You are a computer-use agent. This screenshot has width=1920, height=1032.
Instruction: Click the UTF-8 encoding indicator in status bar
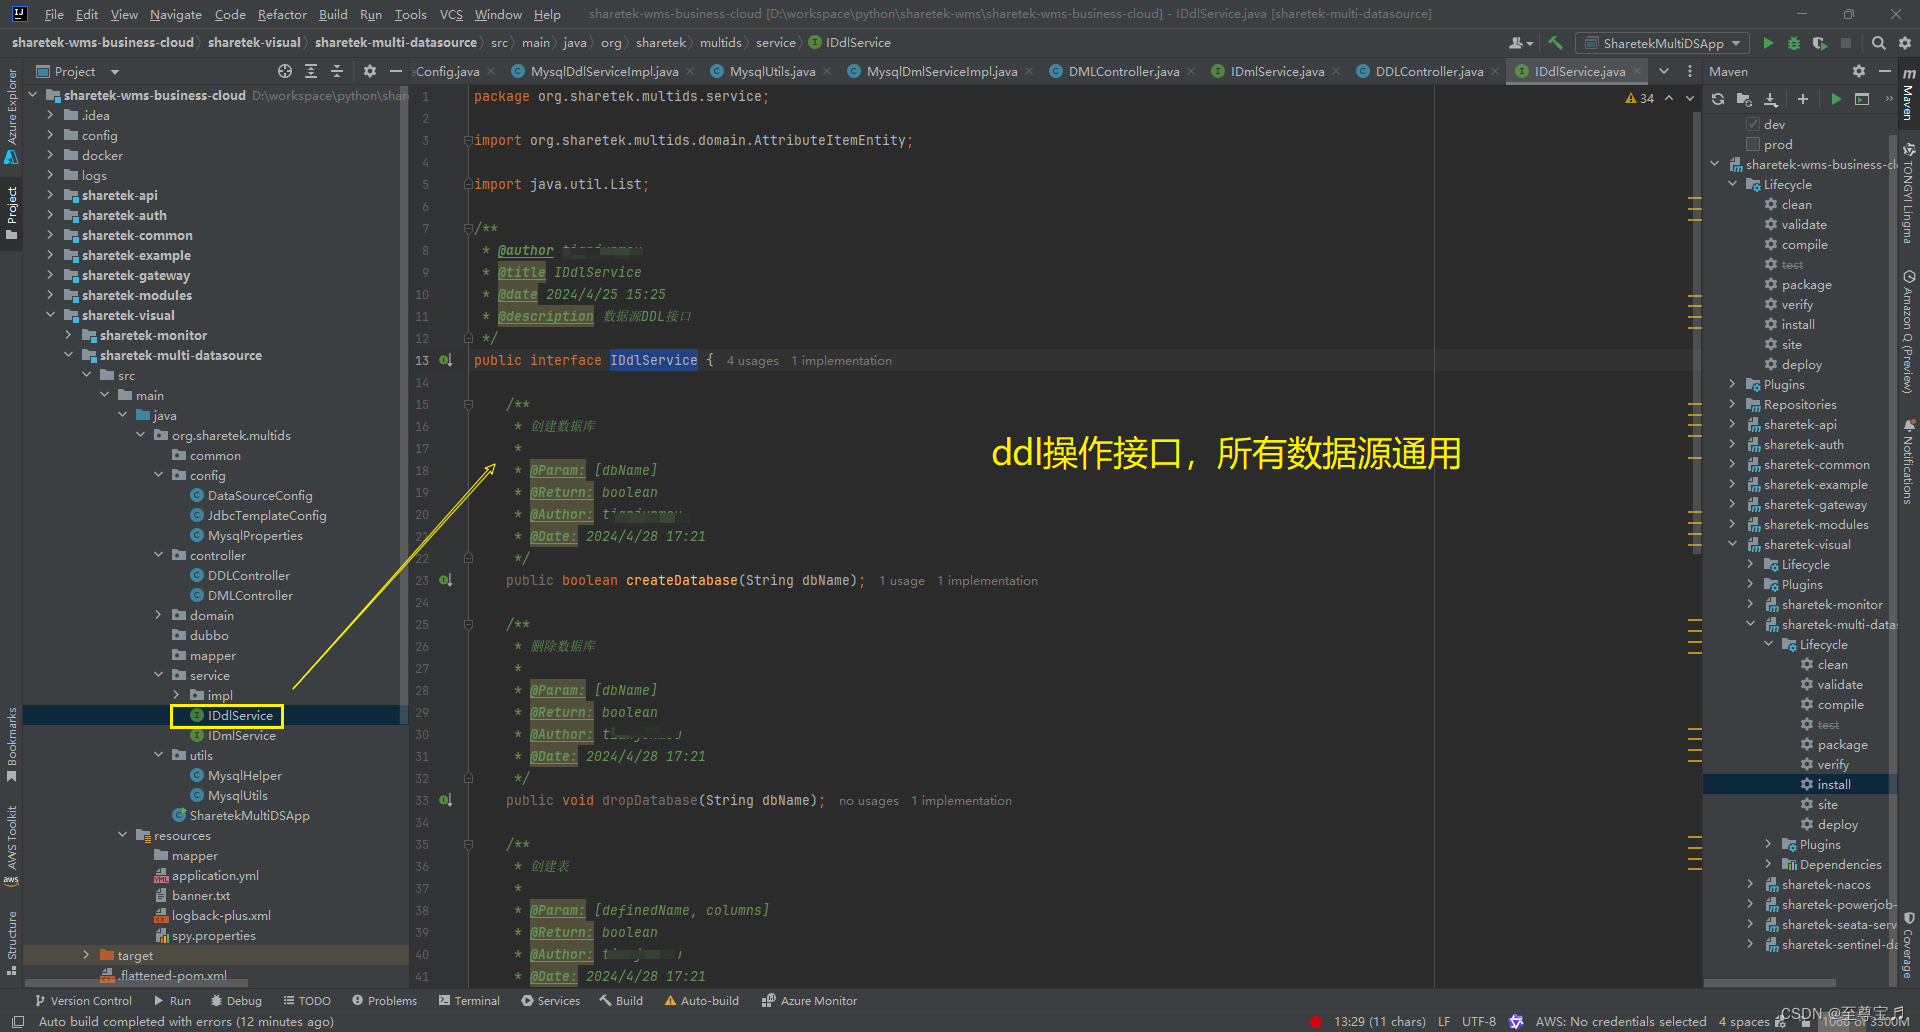coord(1478,1021)
